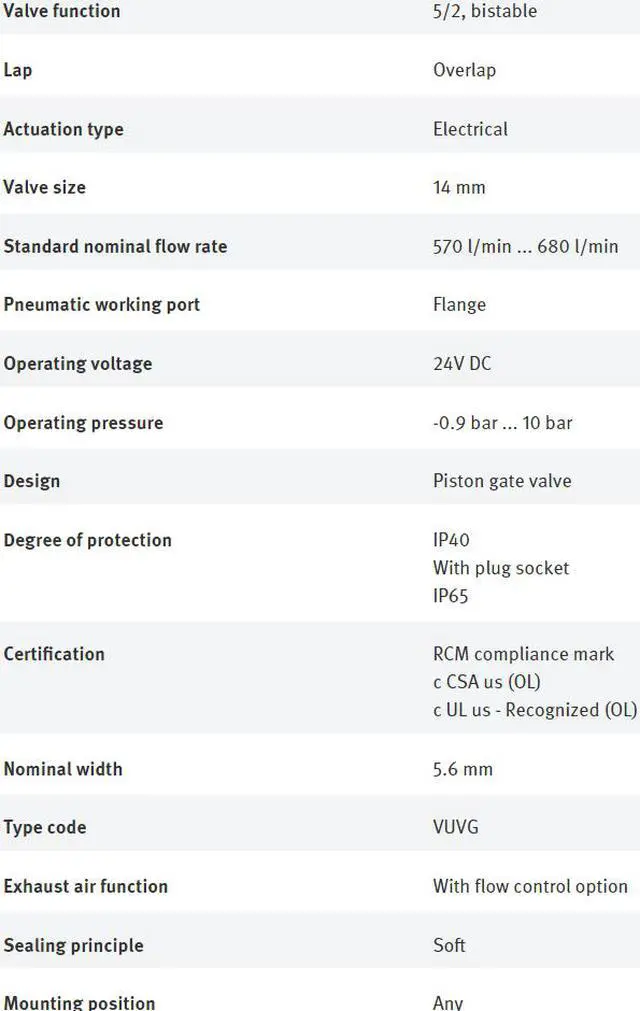
Task: Select the "570 l/min ... 680 l/min" value
Action: click(525, 246)
